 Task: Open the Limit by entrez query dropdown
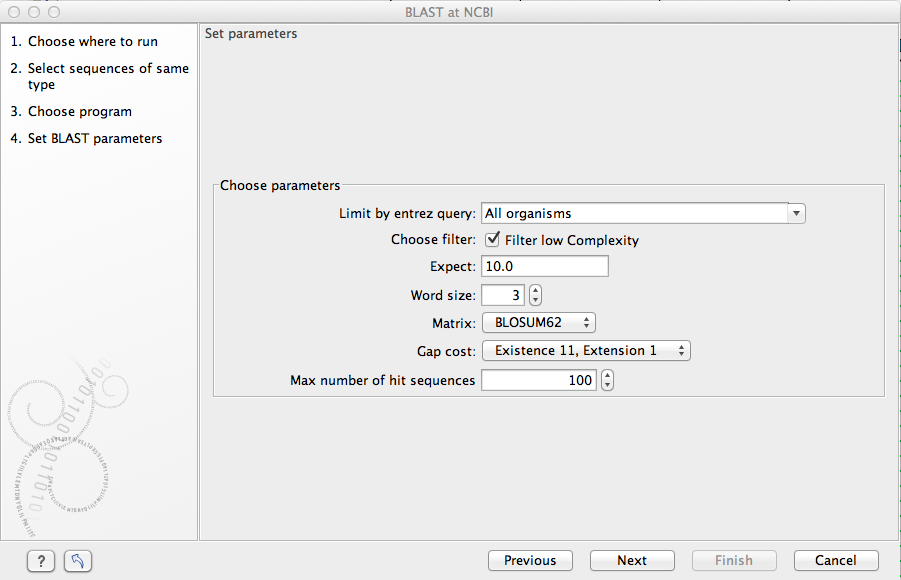[x=796, y=213]
